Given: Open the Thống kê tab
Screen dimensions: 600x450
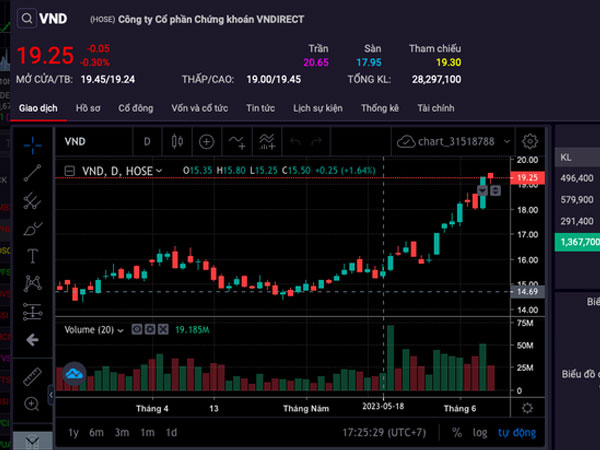Looking at the screenshot, I should coord(380,108).
